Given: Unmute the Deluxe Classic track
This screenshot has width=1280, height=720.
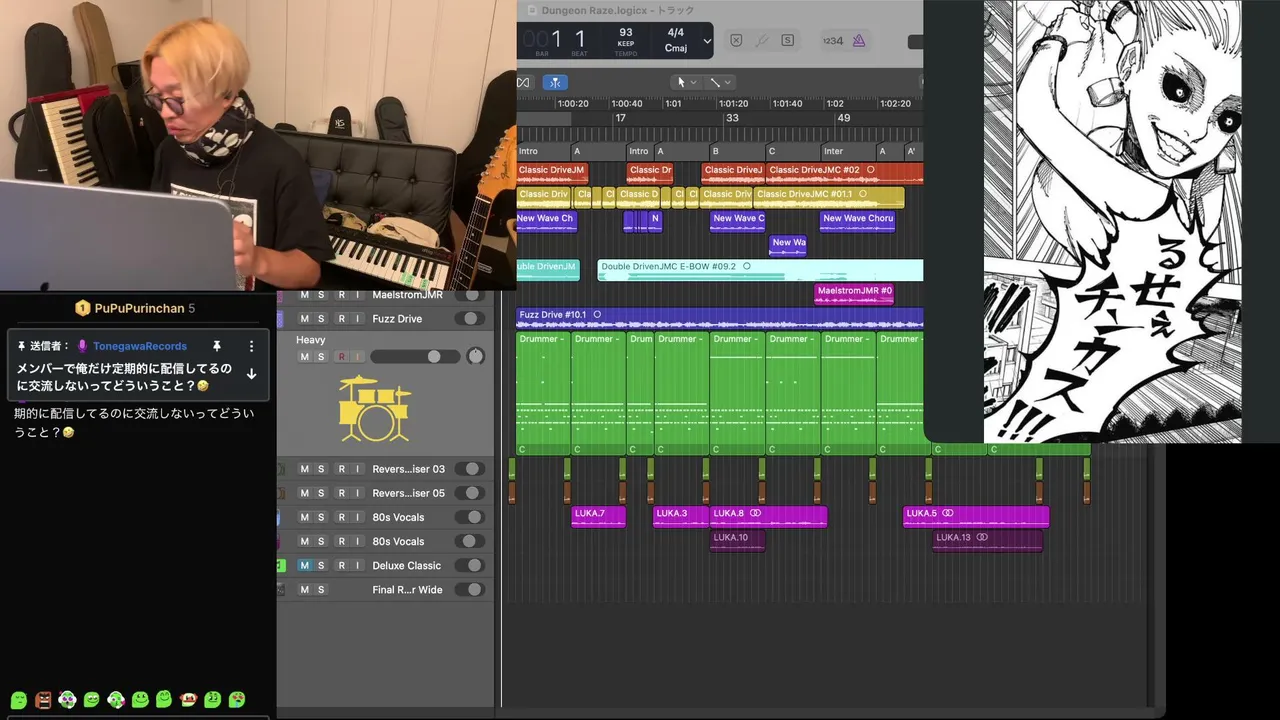Looking at the screenshot, I should coord(305,566).
